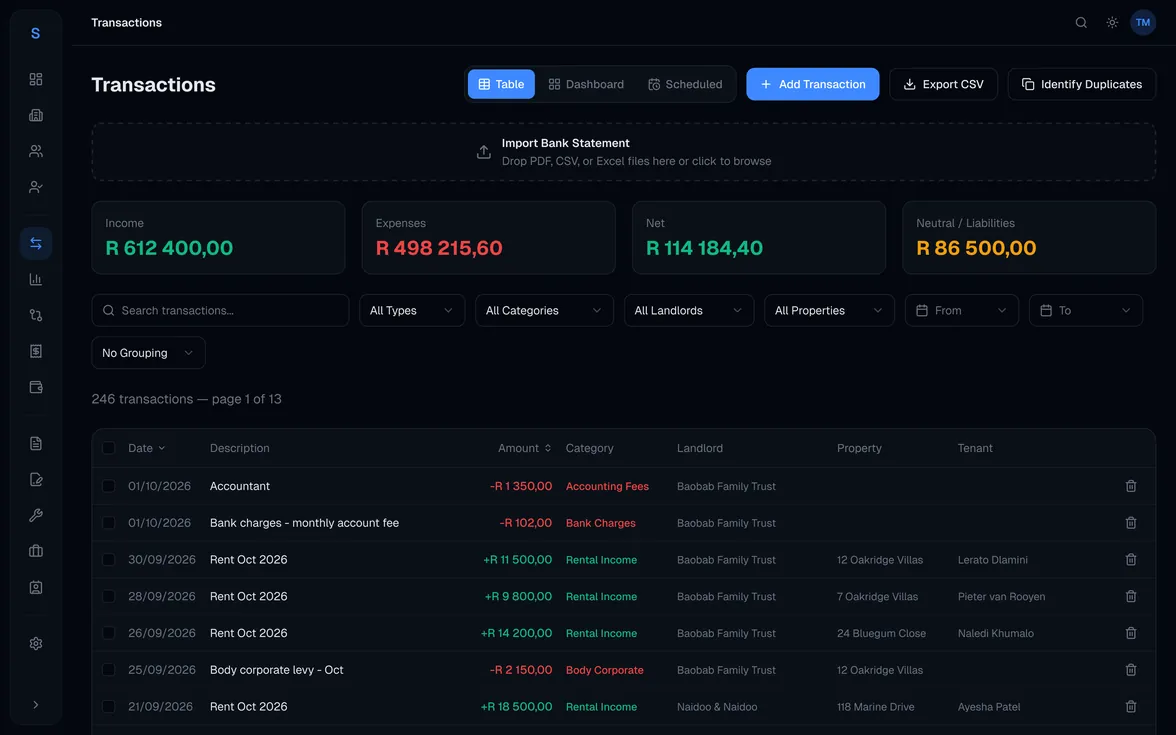Open the All Categories dropdown
Screen dimensions: 1176x735
click(x=544, y=310)
